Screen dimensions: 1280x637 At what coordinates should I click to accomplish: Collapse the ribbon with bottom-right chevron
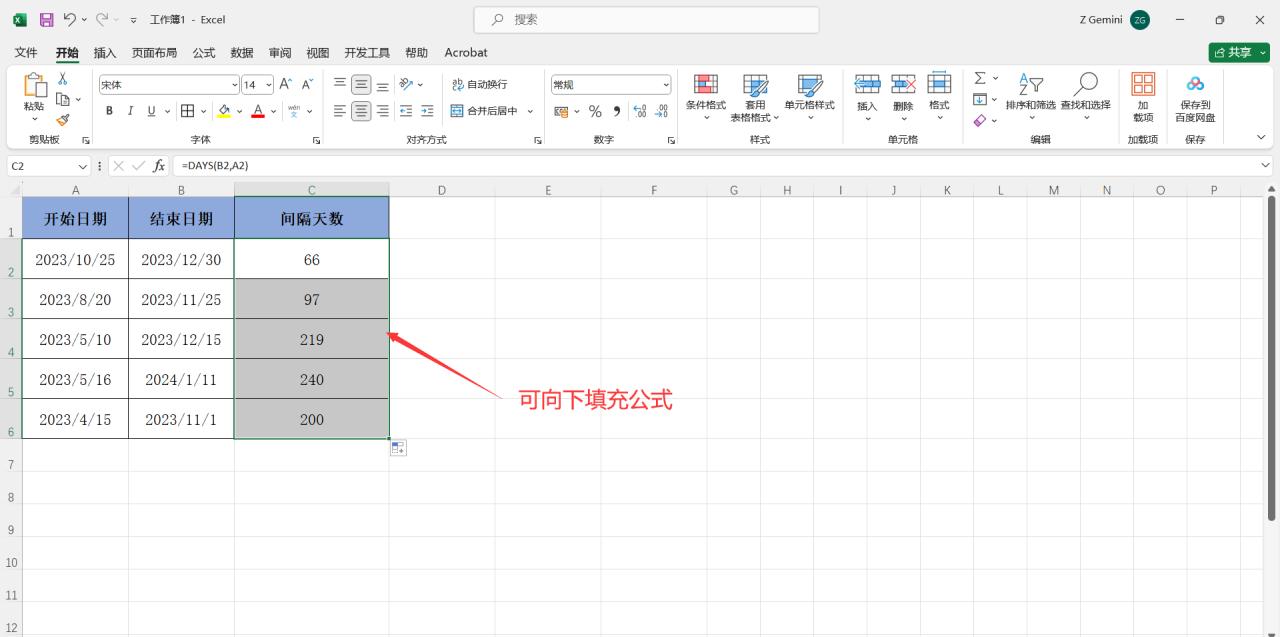1261,138
